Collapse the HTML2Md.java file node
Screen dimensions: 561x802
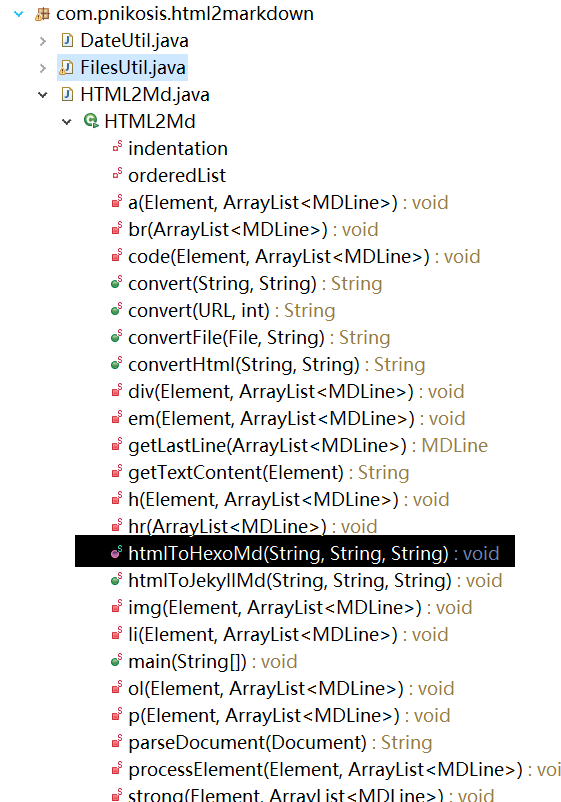(x=43, y=95)
